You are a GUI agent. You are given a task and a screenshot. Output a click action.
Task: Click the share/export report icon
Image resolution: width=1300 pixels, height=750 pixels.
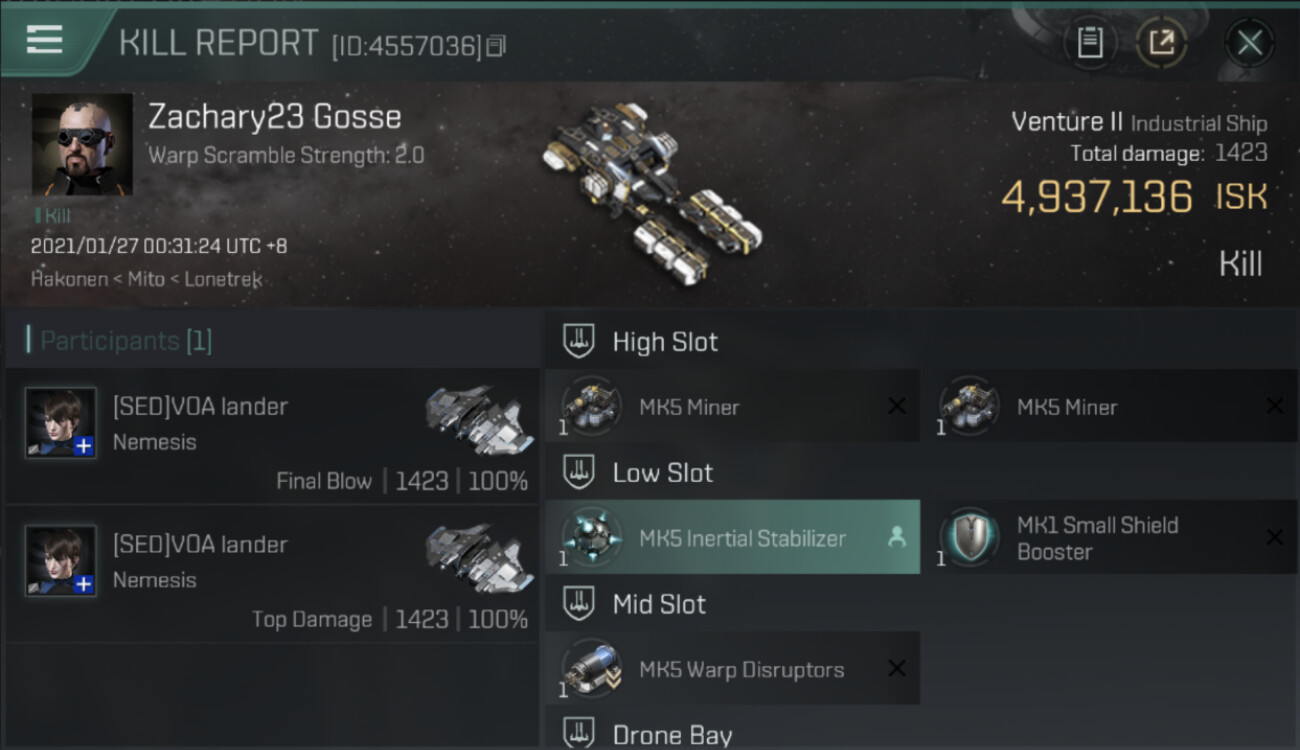click(x=1161, y=43)
